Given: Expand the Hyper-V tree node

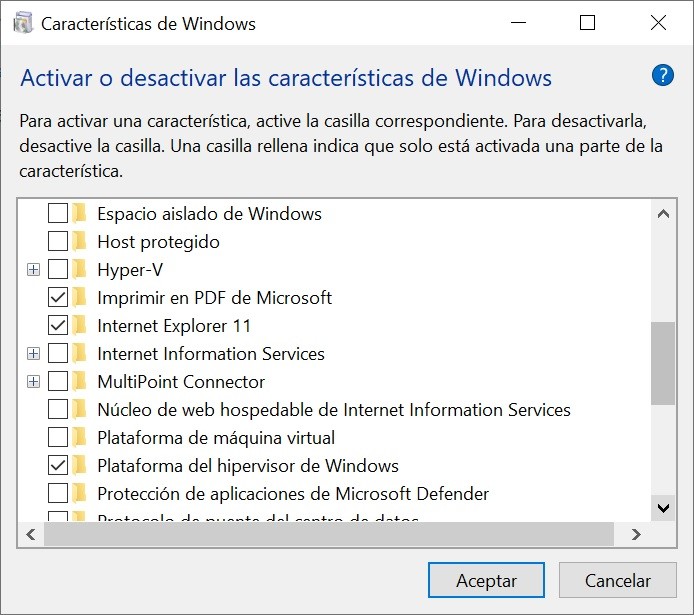Looking at the screenshot, I should pyautogui.click(x=33, y=269).
